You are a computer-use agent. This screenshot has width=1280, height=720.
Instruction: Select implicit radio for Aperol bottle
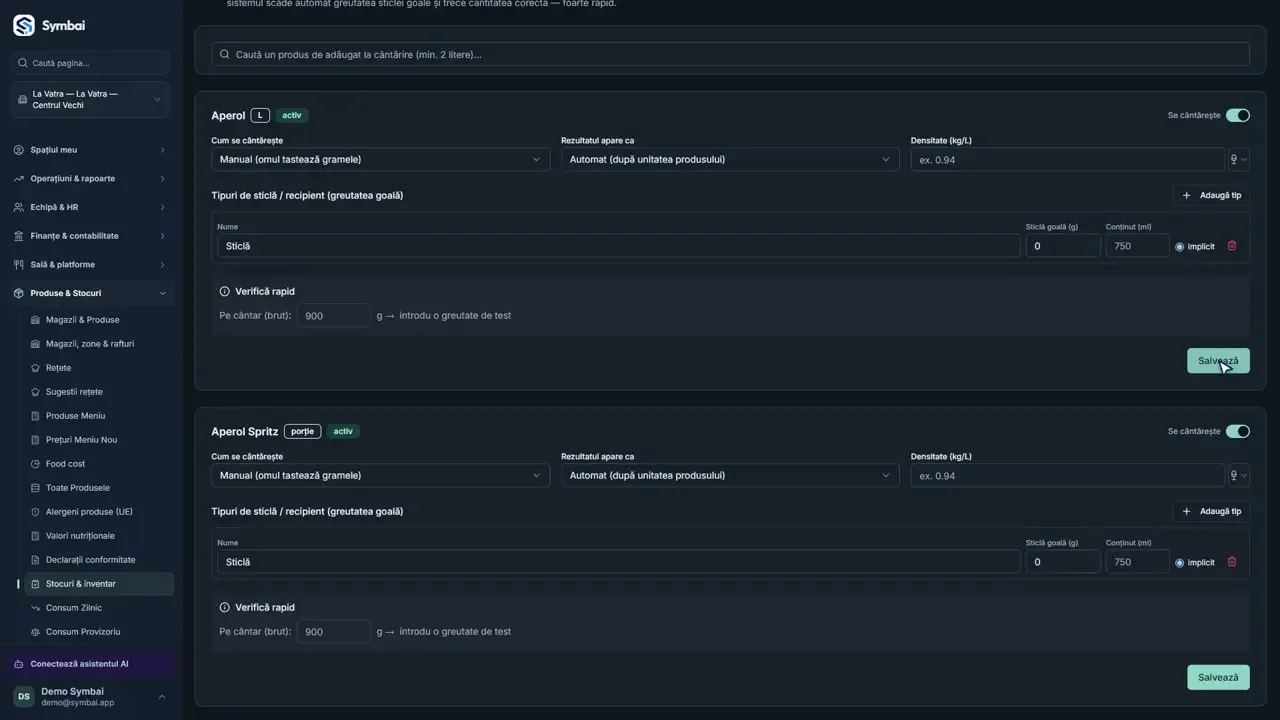[1179, 247]
